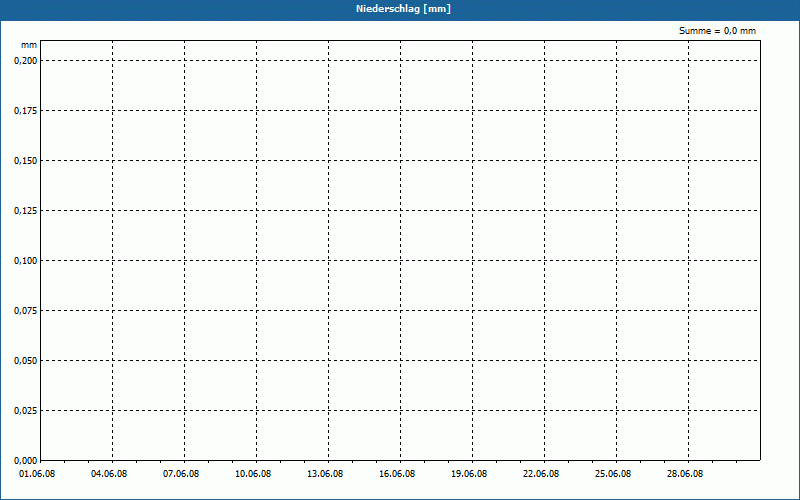Select the 0,200 y-axis value

pyautogui.click(x=26, y=61)
